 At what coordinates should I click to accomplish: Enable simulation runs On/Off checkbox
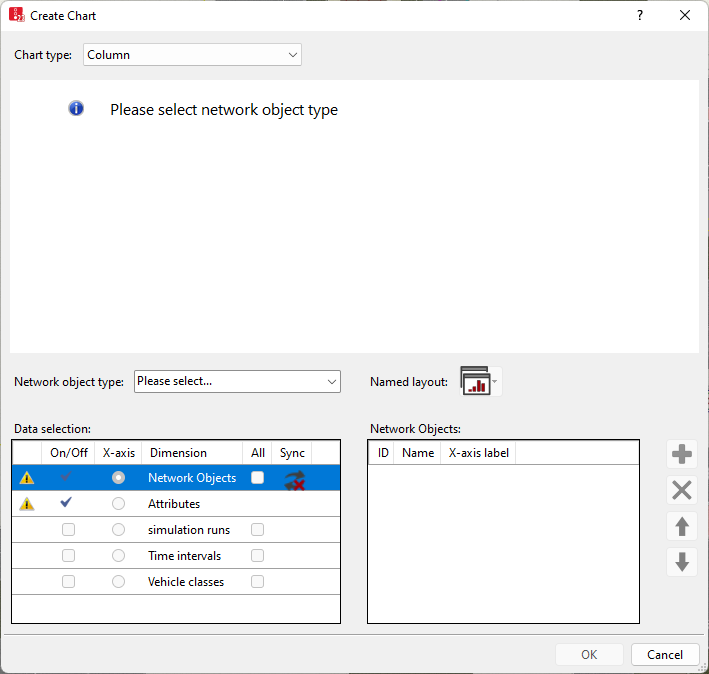pos(68,530)
